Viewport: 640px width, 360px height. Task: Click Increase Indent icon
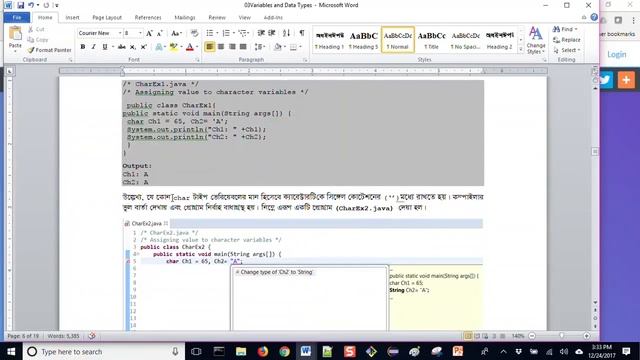(272, 33)
